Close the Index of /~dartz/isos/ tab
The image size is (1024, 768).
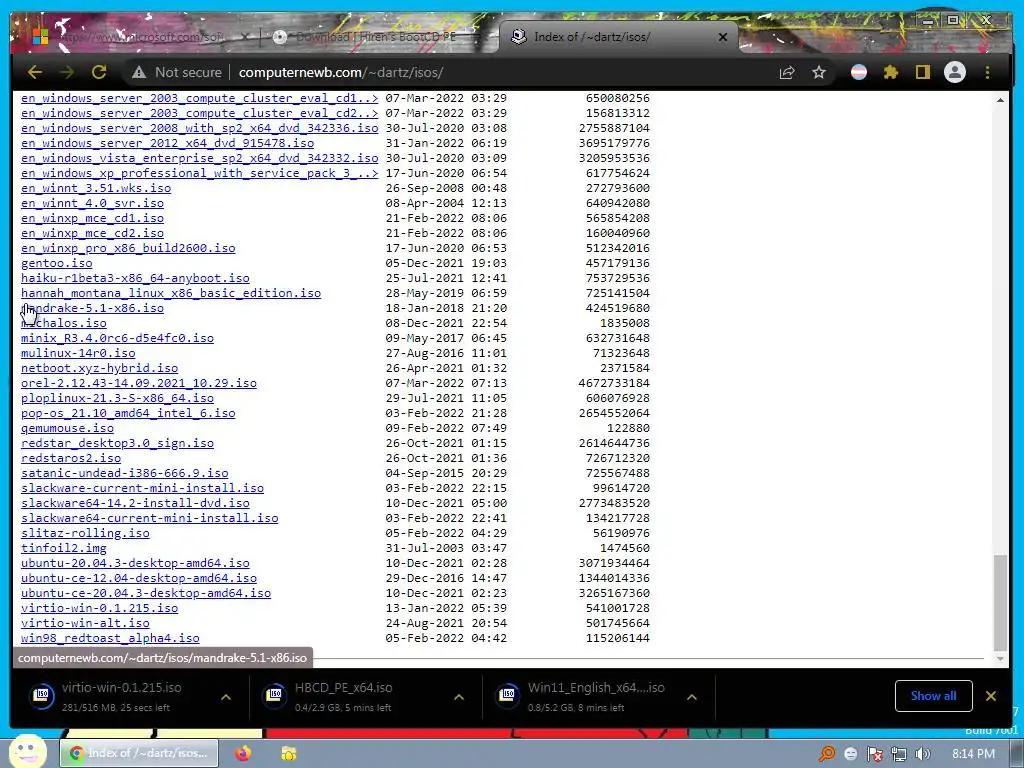722,37
